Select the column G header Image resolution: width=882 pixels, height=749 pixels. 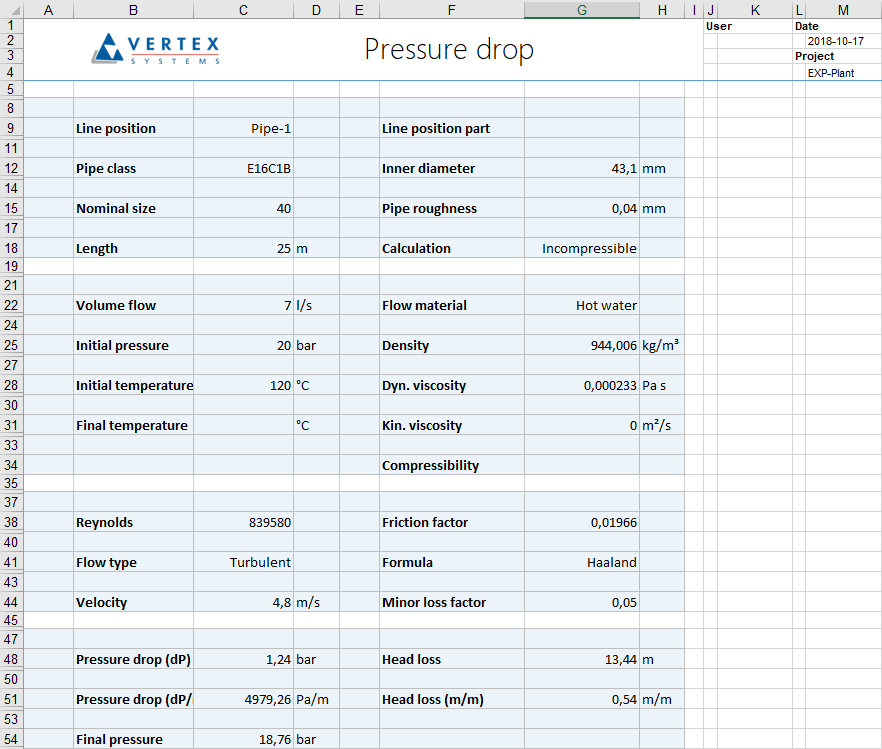[x=582, y=9]
